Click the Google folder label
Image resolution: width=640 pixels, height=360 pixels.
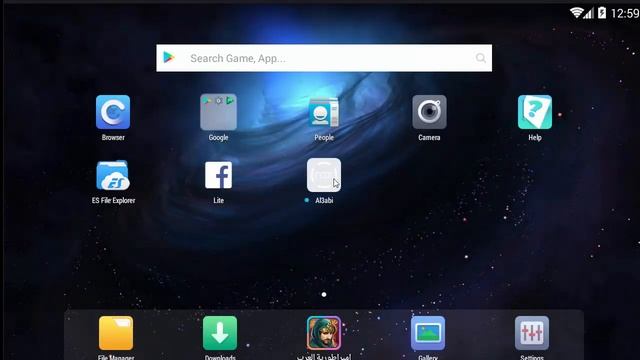point(218,138)
